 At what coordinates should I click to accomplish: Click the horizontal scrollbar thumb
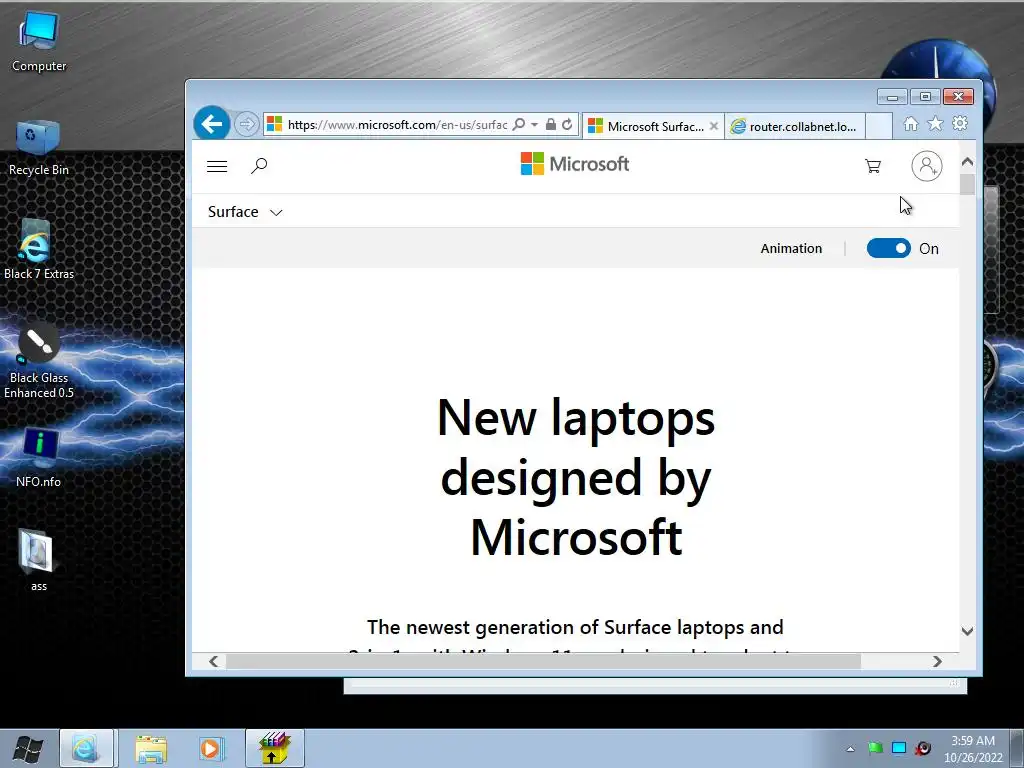[543, 662]
